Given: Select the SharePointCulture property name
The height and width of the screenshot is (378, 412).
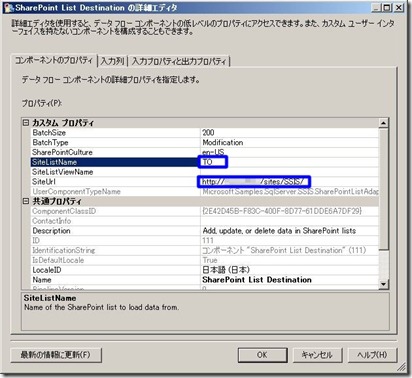Looking at the screenshot, I should (62, 152).
